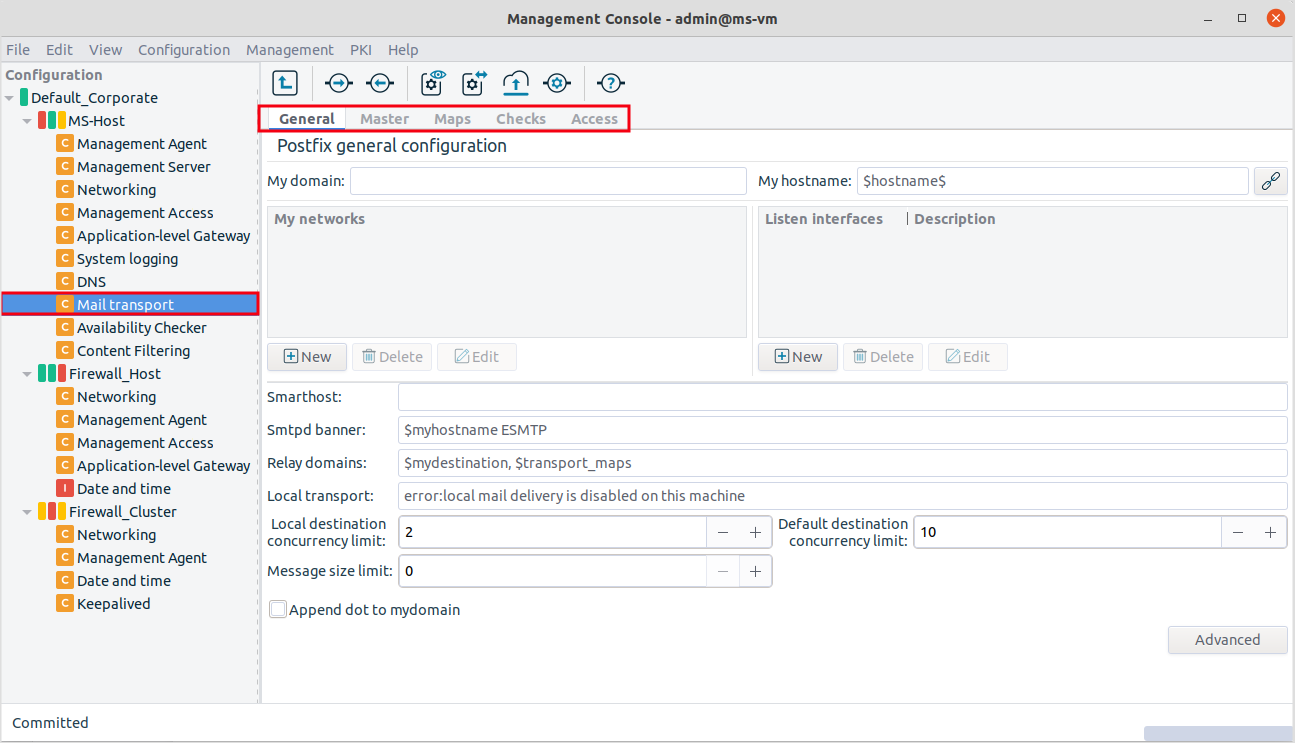Select Networking under Firewall_Cluster
Screen dimensions: 1295x743
click(116, 535)
